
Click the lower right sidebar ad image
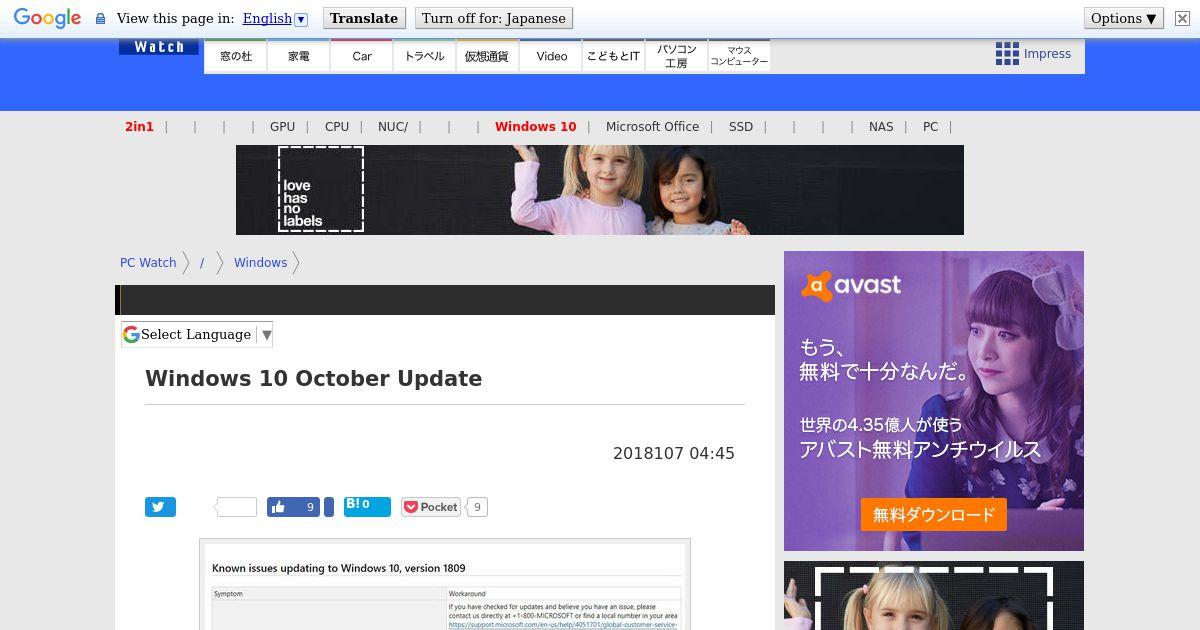pos(934,595)
